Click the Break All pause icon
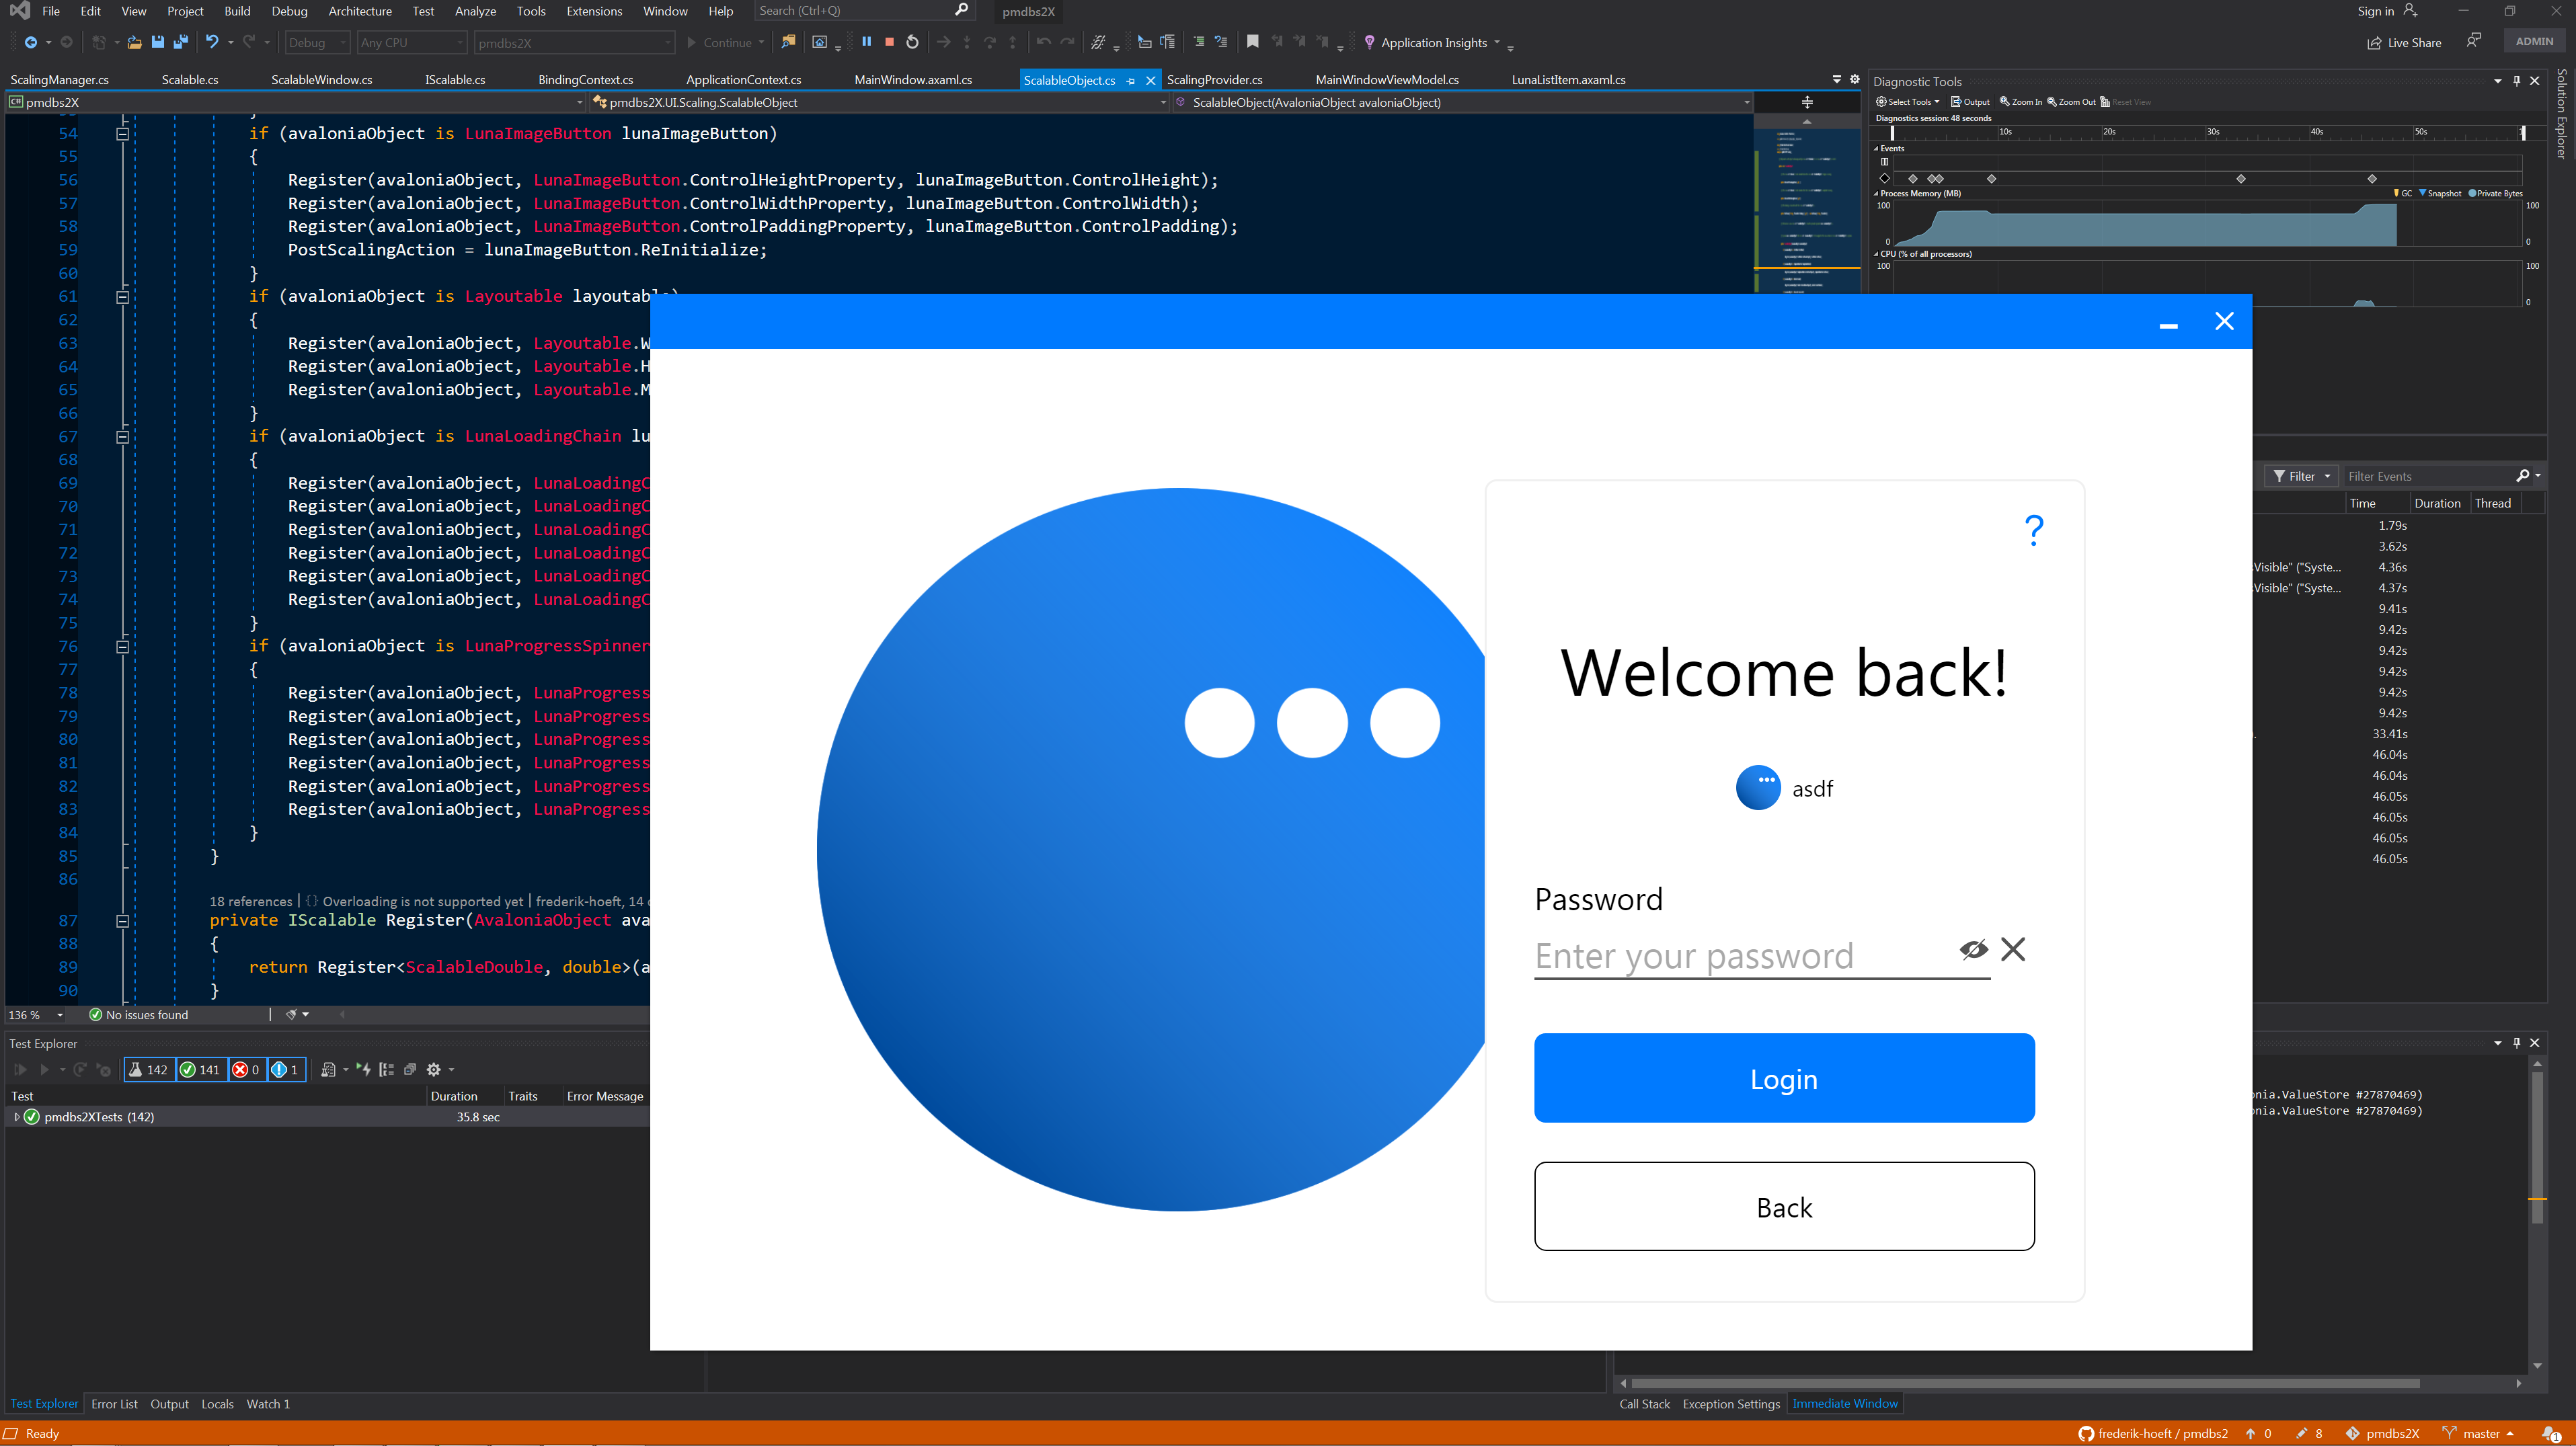Image resolution: width=2576 pixels, height=1446 pixels. tap(866, 42)
